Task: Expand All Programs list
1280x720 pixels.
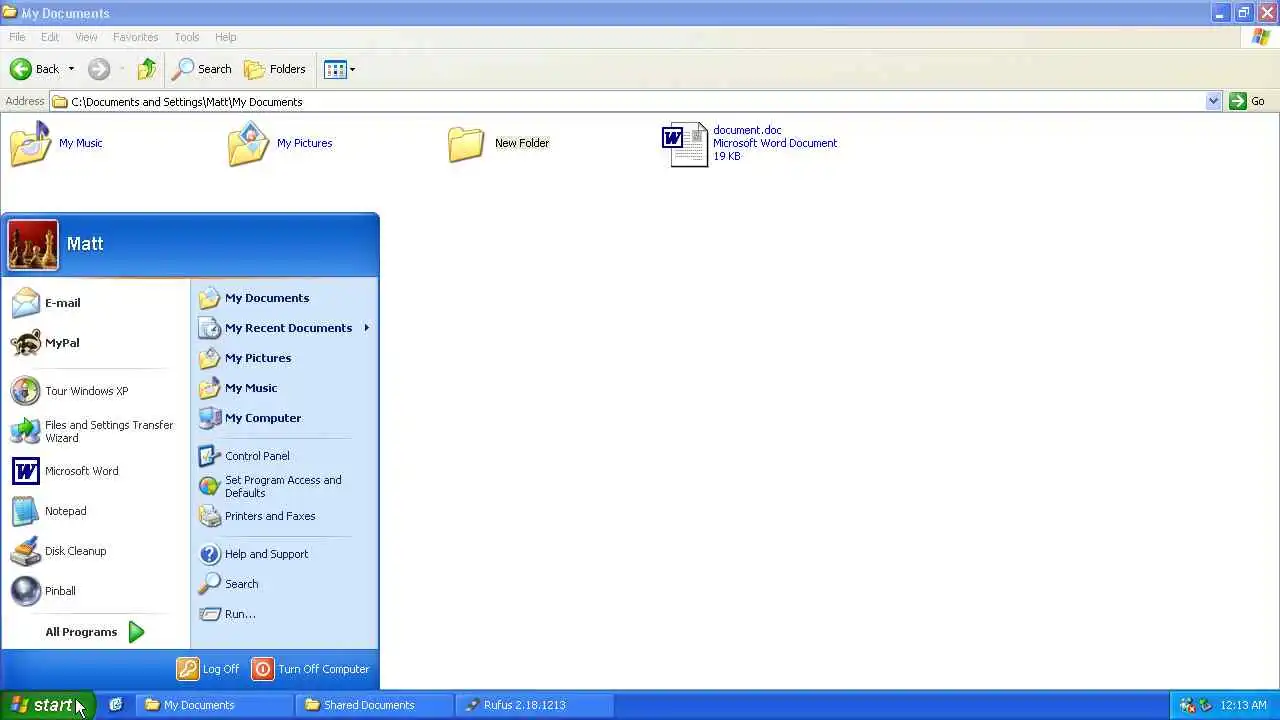Action: click(x=95, y=632)
